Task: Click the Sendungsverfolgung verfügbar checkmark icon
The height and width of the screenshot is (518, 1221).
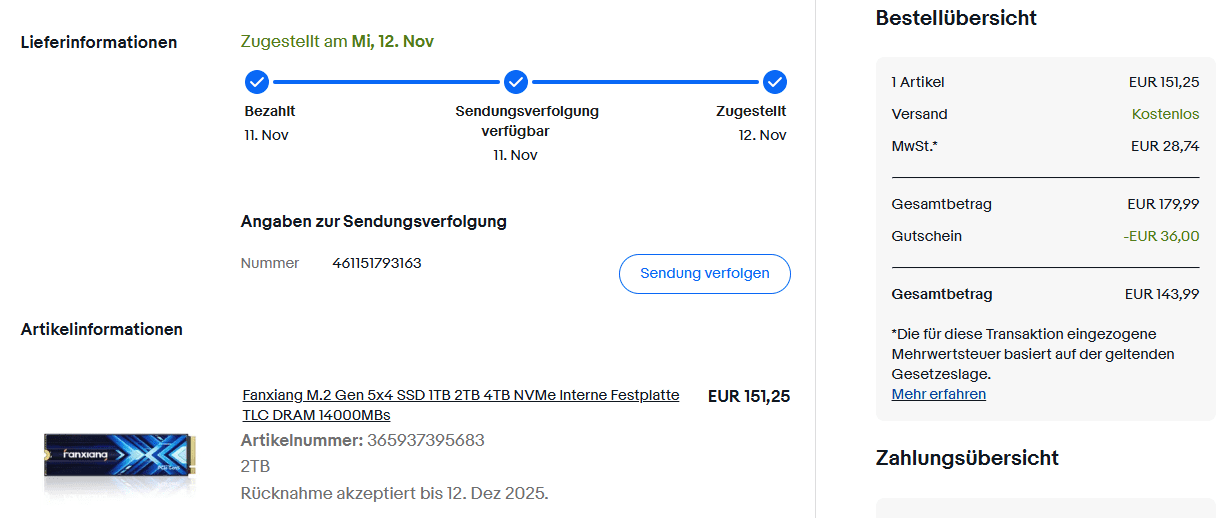Action: click(x=516, y=82)
